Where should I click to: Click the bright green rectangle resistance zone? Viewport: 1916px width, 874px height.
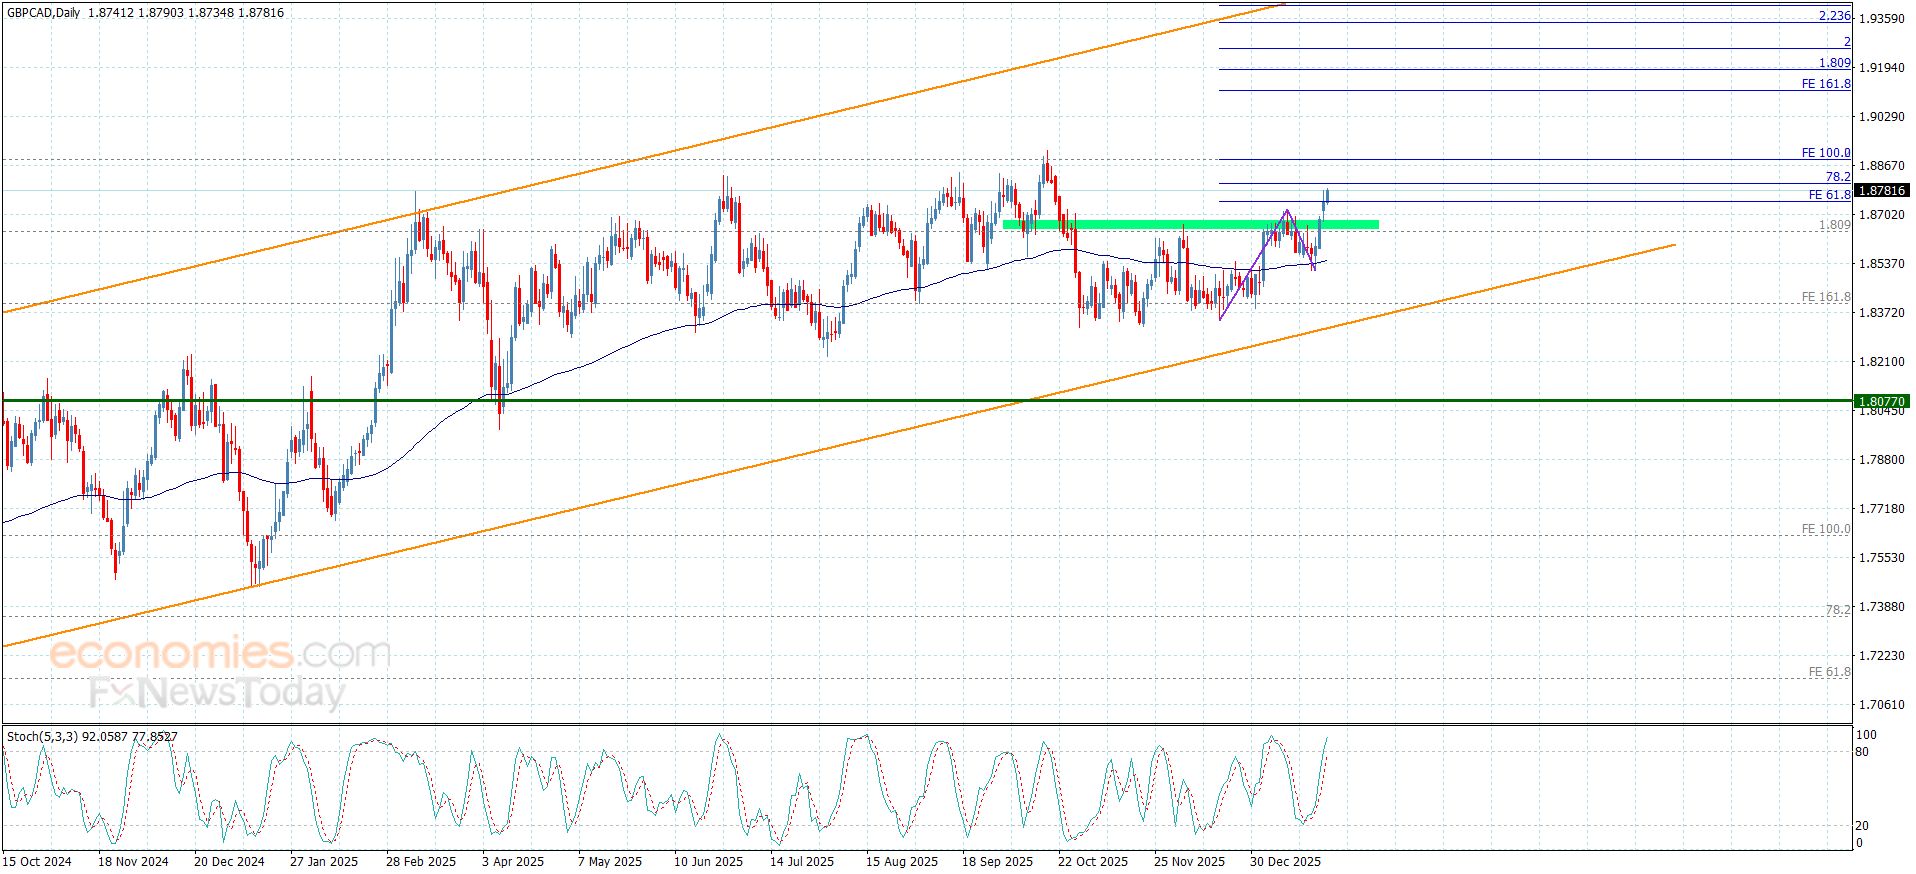1190,224
